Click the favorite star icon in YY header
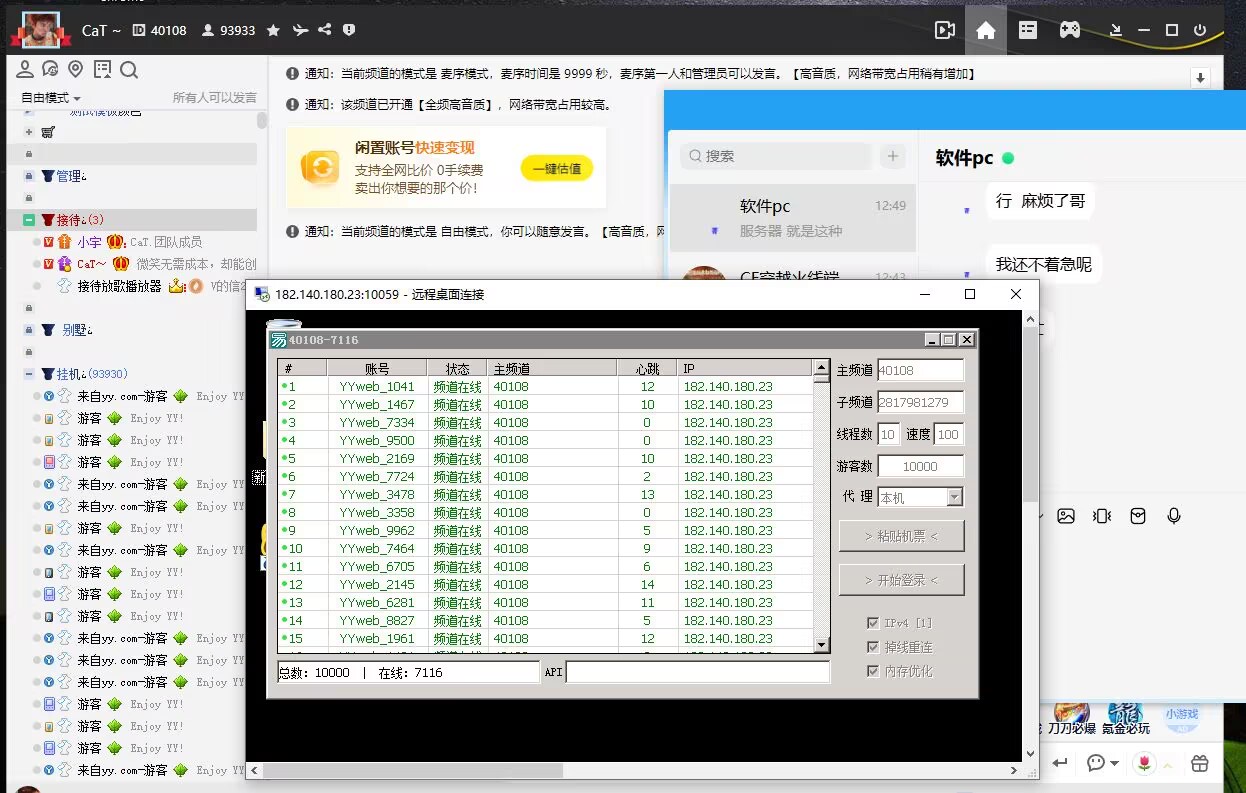 273,30
